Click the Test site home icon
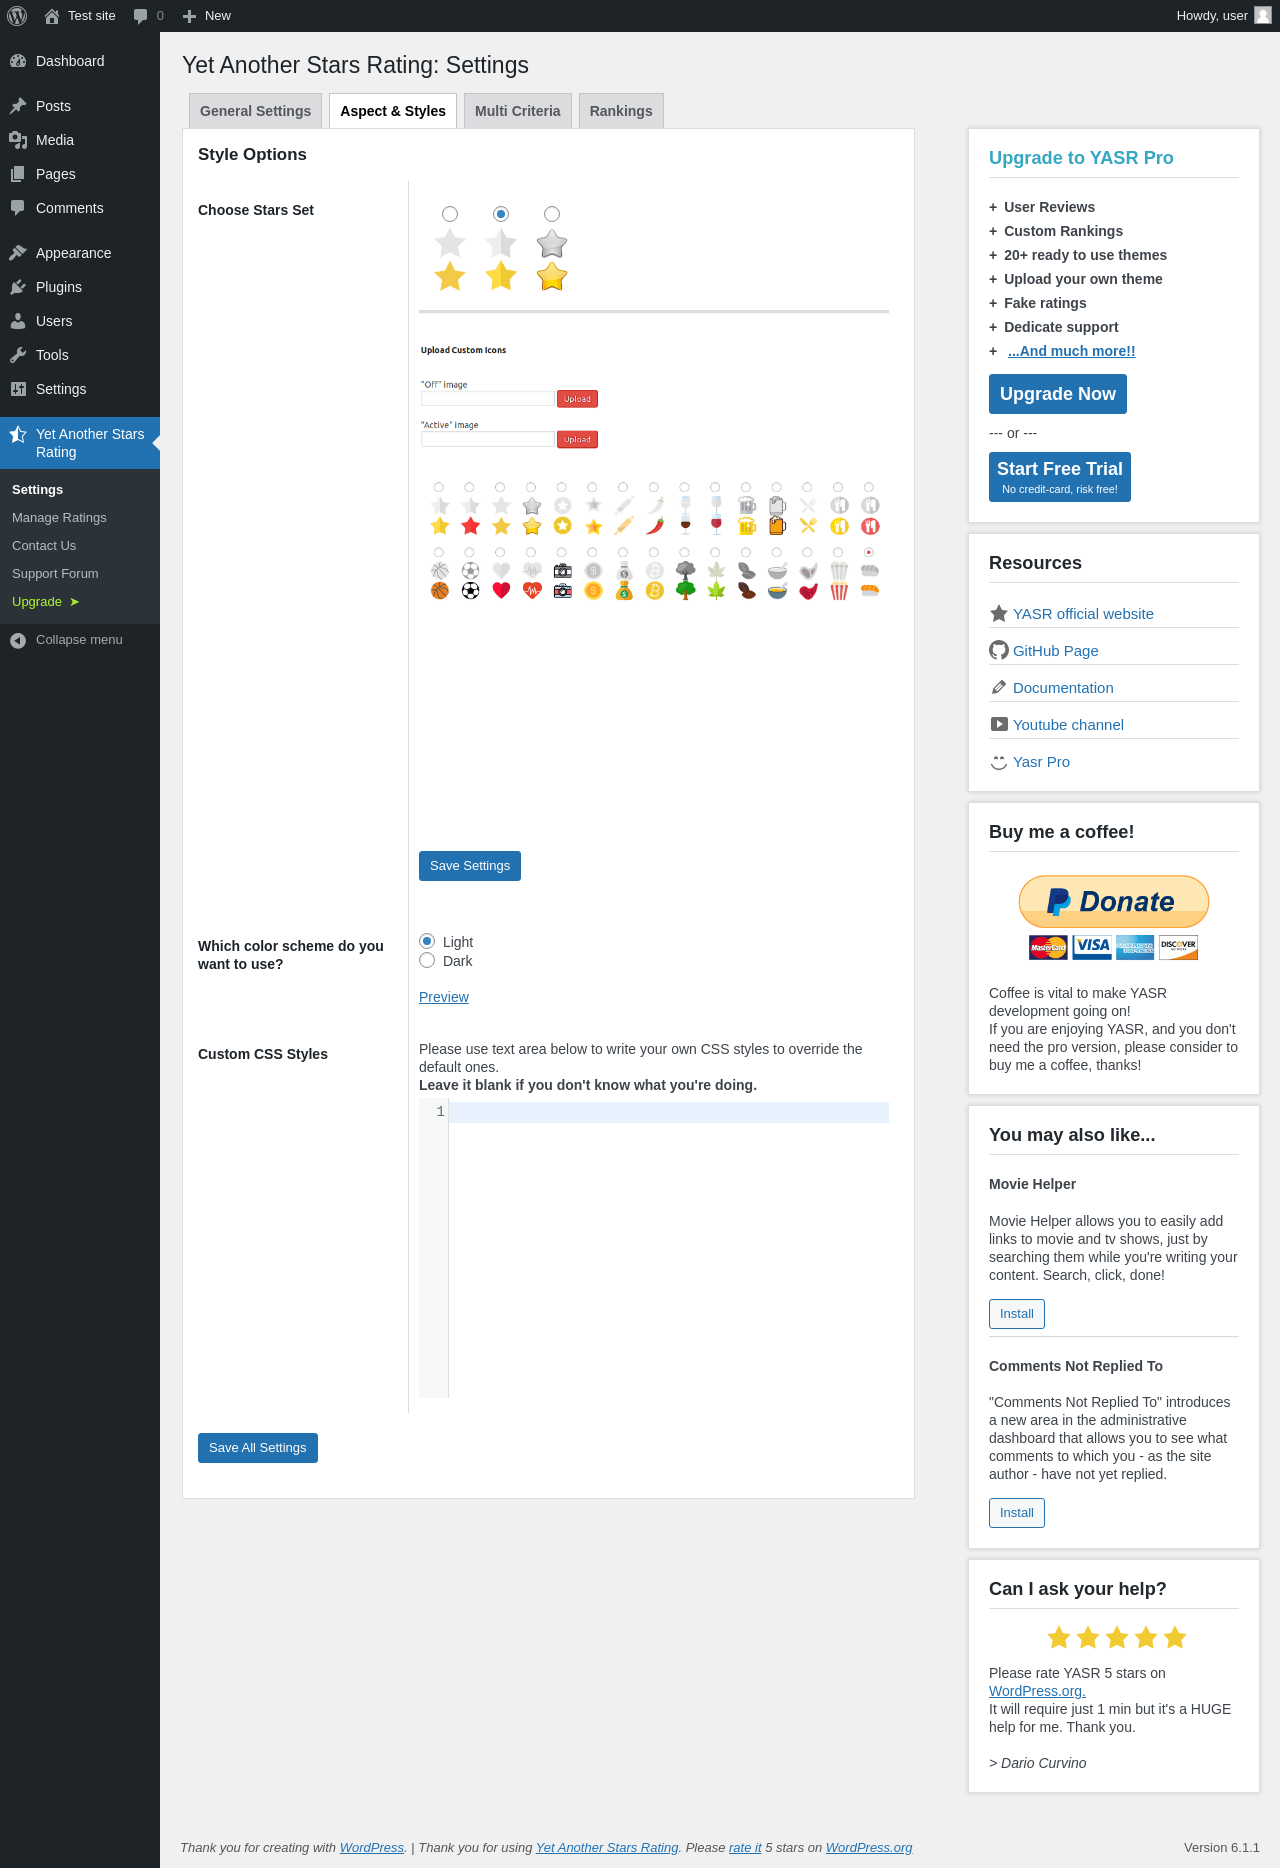 coord(52,16)
